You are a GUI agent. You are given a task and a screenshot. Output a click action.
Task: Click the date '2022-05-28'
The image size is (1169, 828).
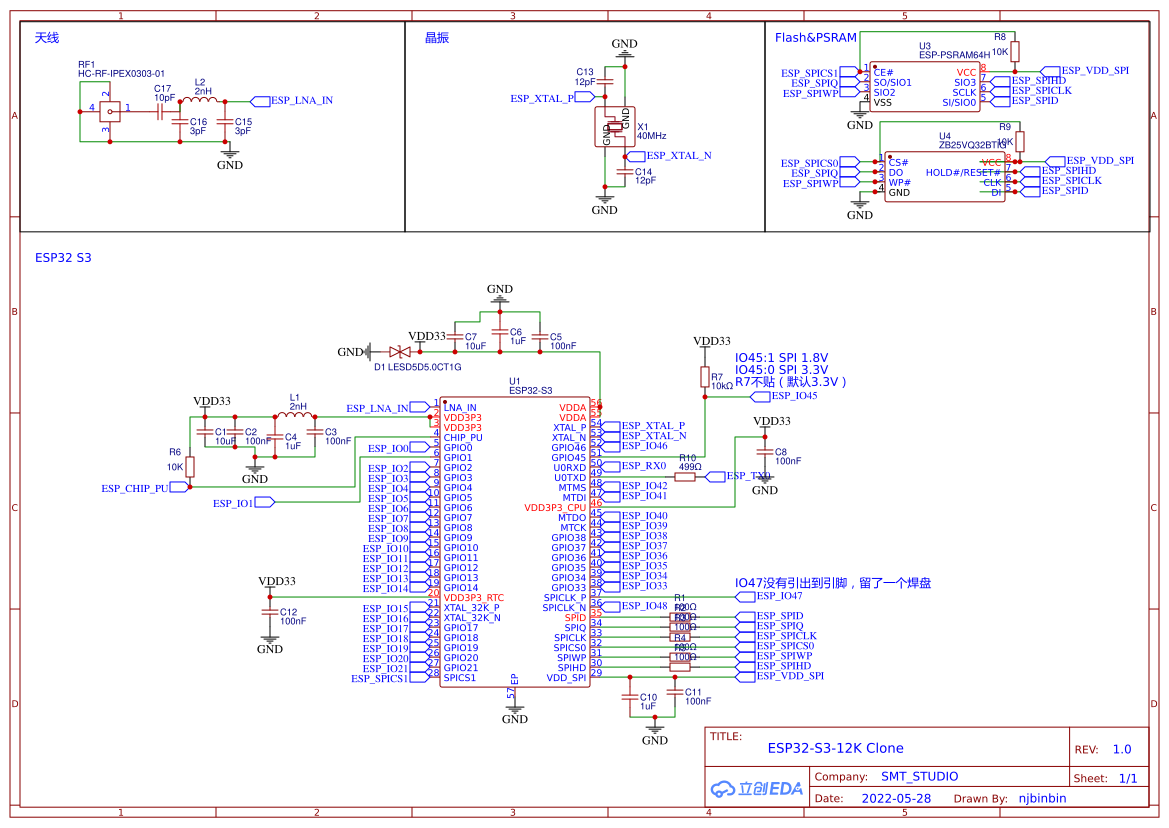pyautogui.click(x=896, y=799)
